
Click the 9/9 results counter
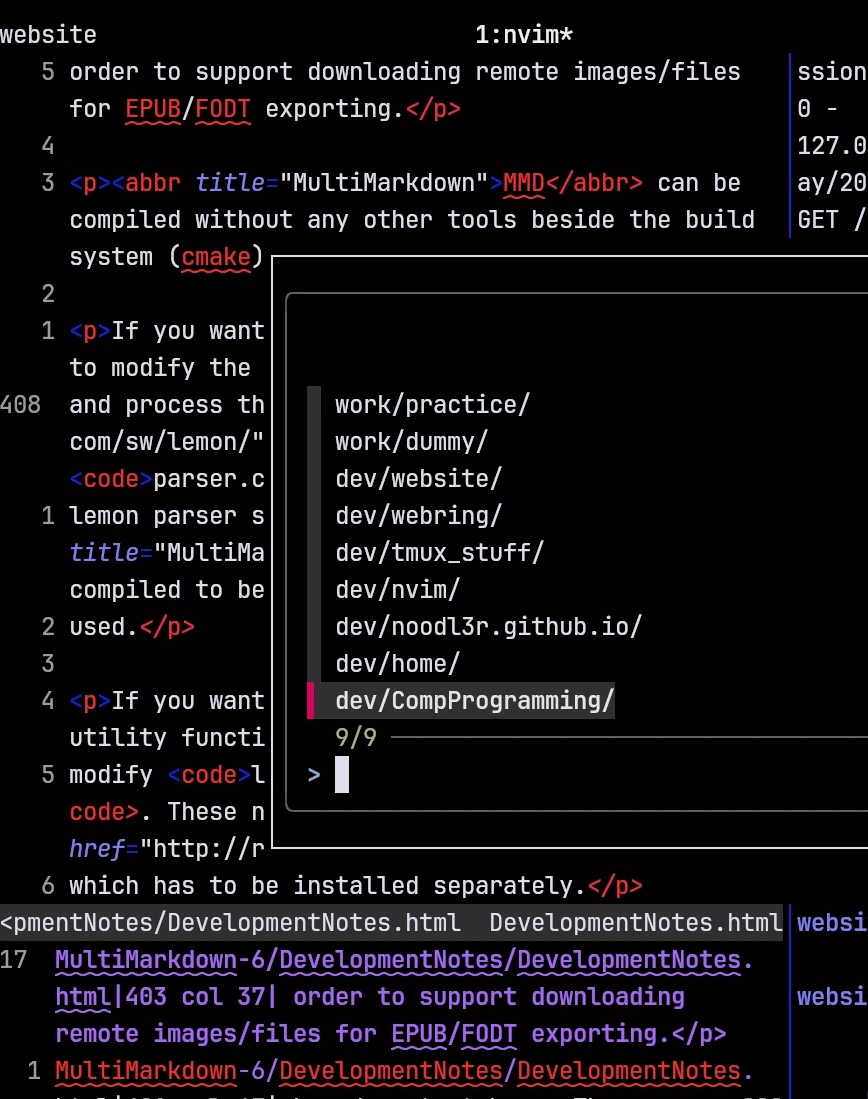pos(355,737)
